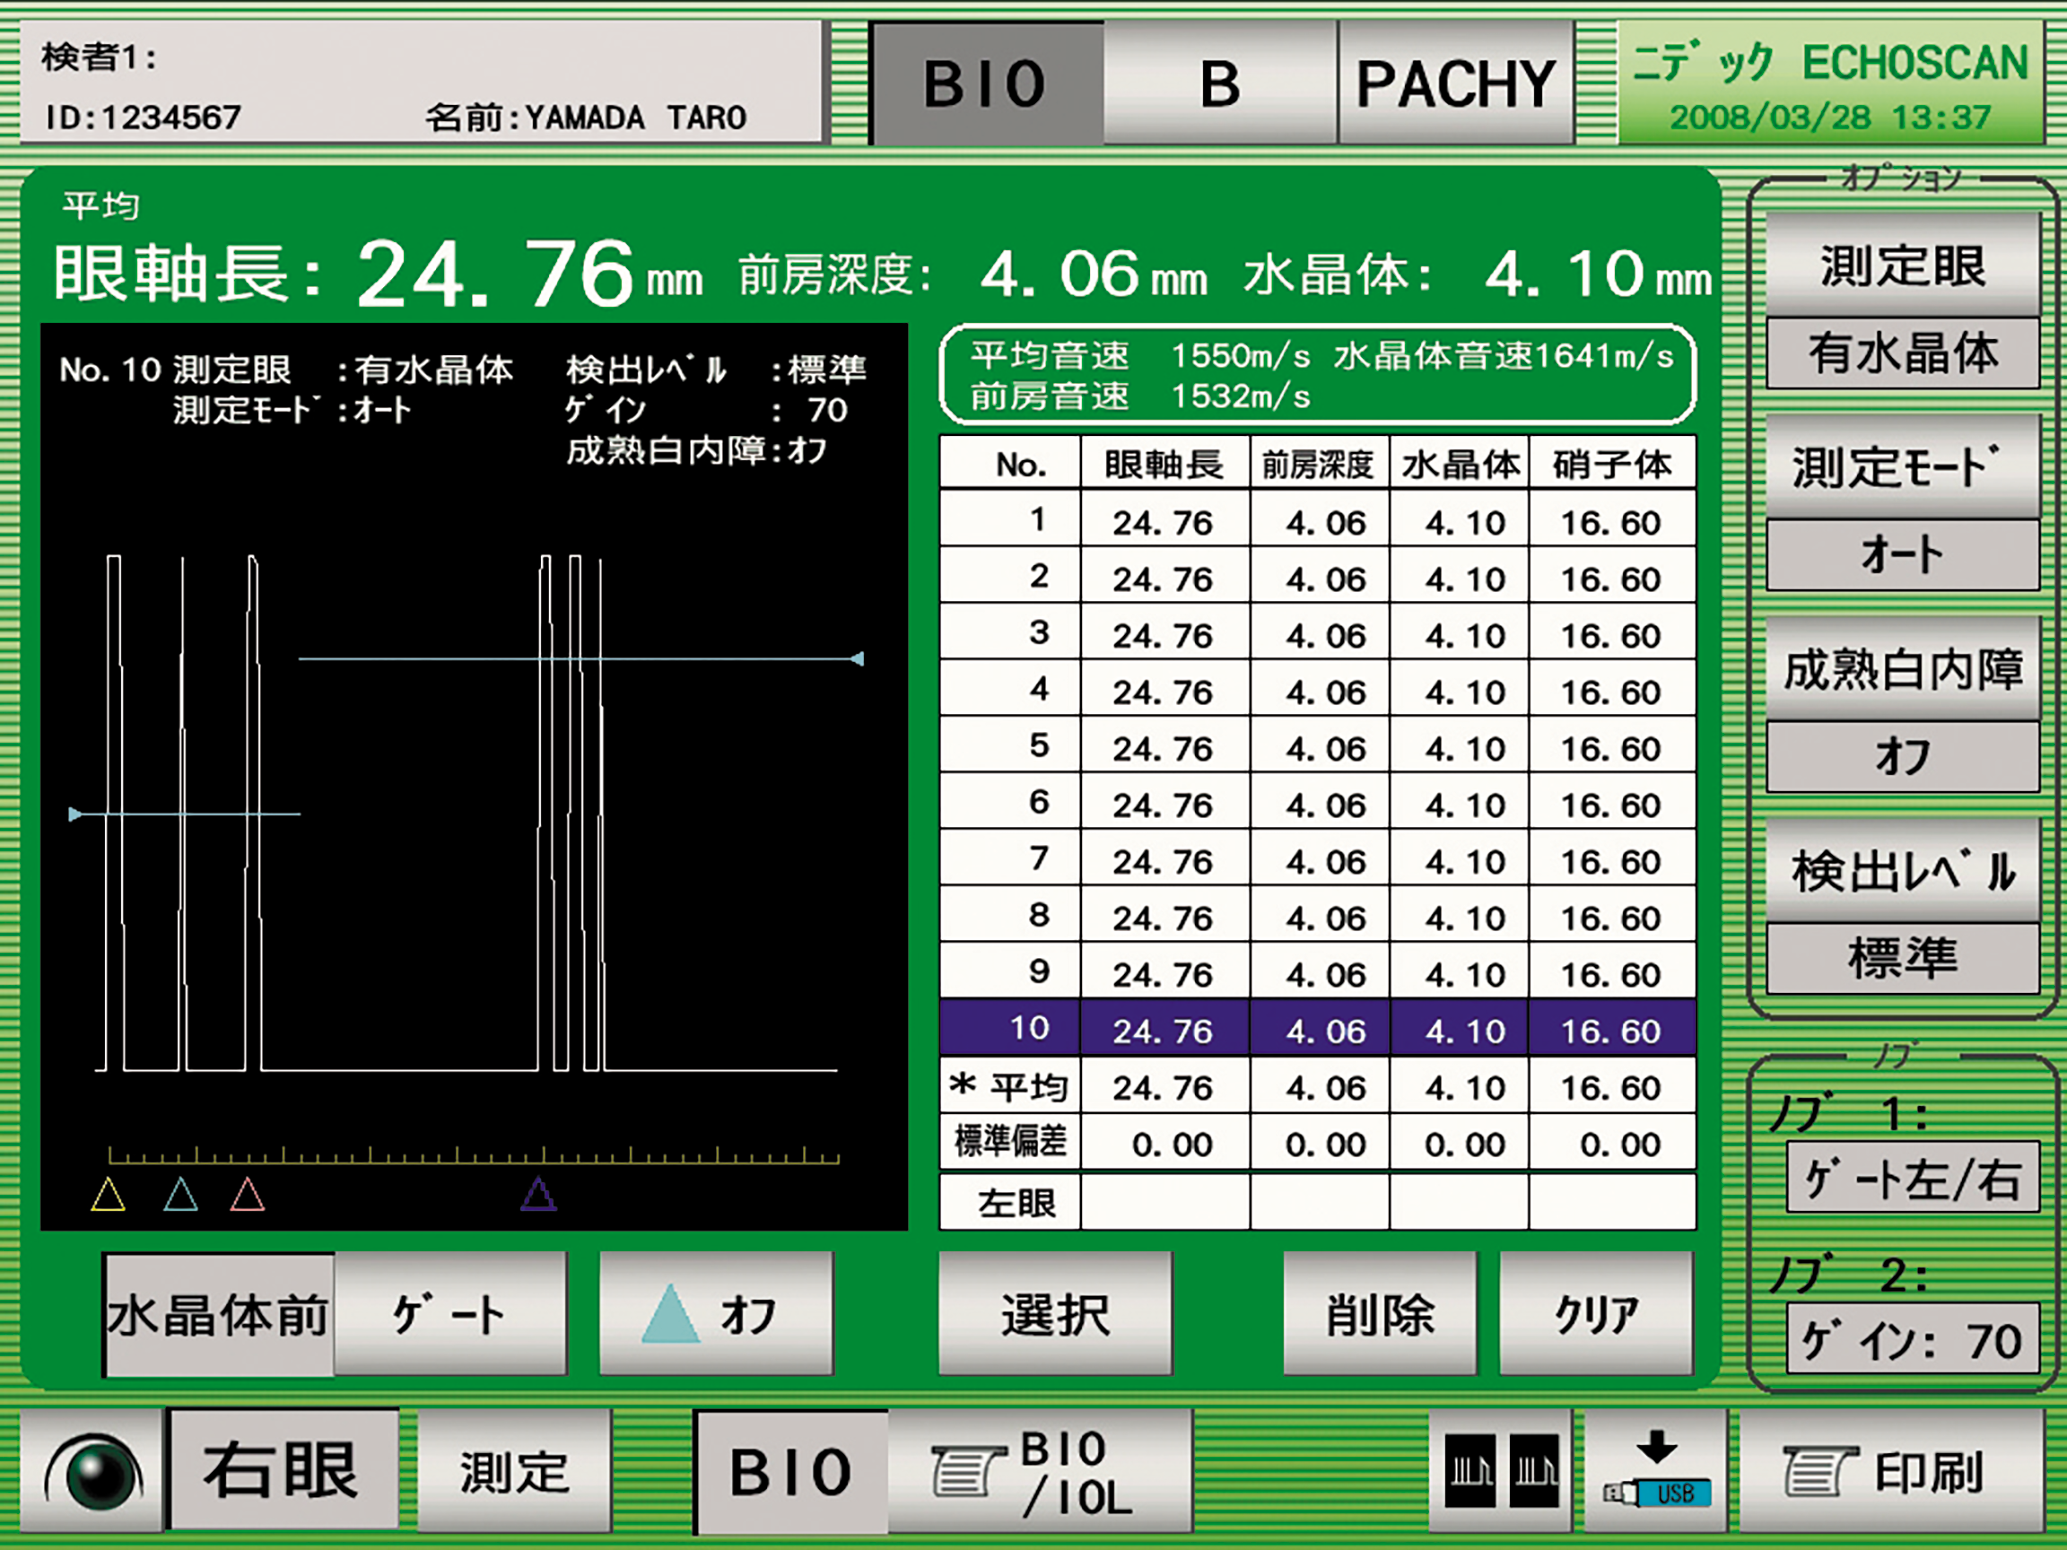The image size is (2067, 1550).
Task: Toggle the triangle marker オフ button
Action: pyautogui.click(x=716, y=1314)
